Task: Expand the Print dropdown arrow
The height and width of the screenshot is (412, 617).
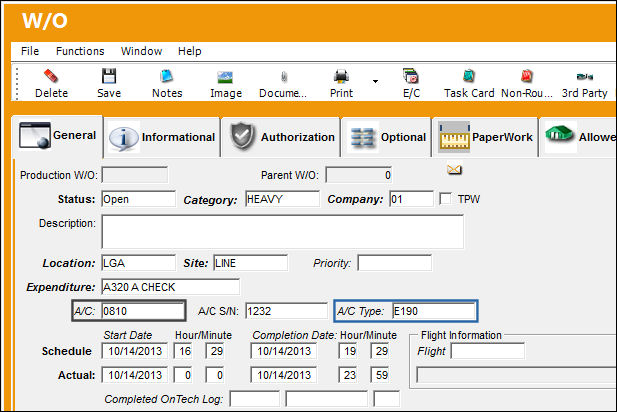Action: tap(375, 81)
